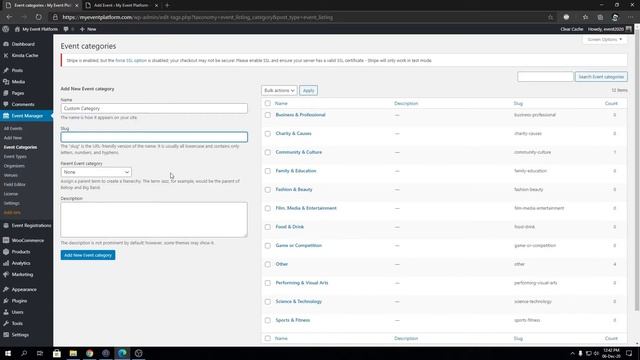Open the Film, Media & Entertainment category link
Screen dimensions: 640x360
[306, 208]
